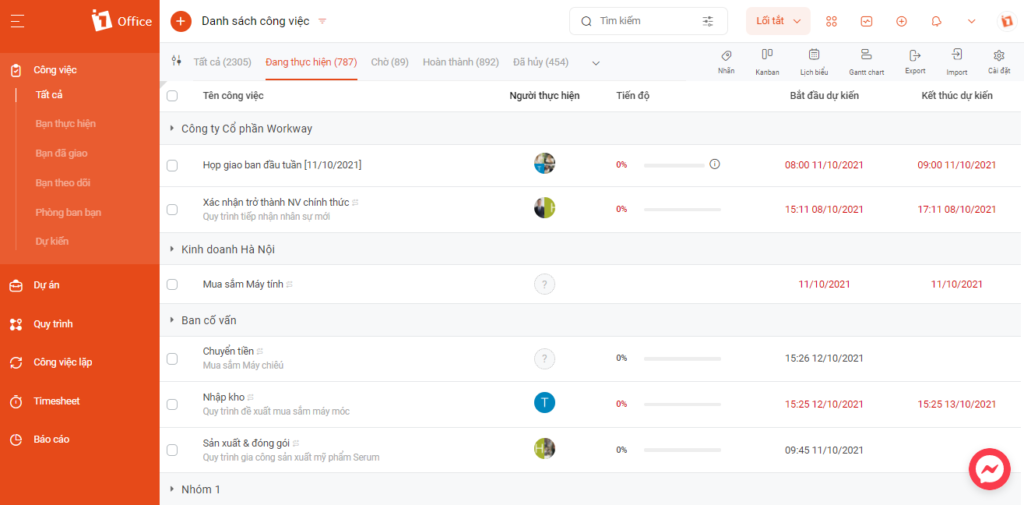Click assignee avatar for Xác nhận trở thành NV
The width and height of the screenshot is (1024, 505).
click(x=545, y=208)
